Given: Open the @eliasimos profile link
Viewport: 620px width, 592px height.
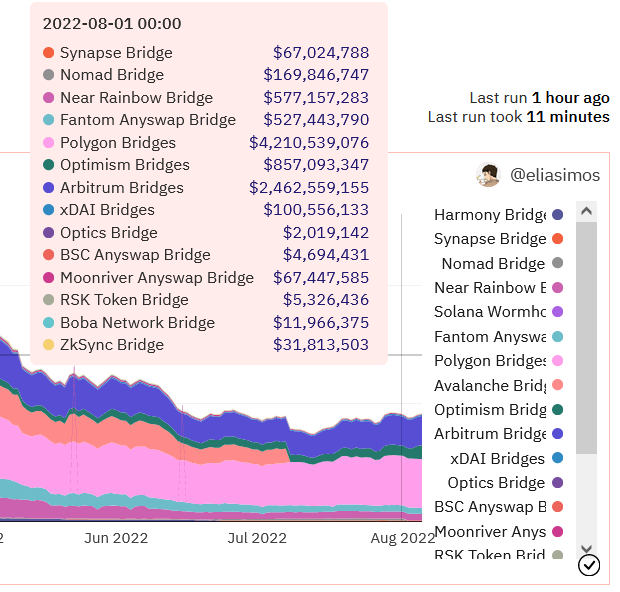Looking at the screenshot, I should (x=555, y=175).
